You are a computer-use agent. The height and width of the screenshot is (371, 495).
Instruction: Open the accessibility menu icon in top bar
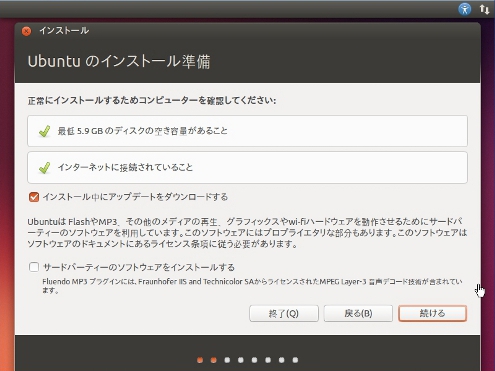pyautogui.click(x=464, y=9)
